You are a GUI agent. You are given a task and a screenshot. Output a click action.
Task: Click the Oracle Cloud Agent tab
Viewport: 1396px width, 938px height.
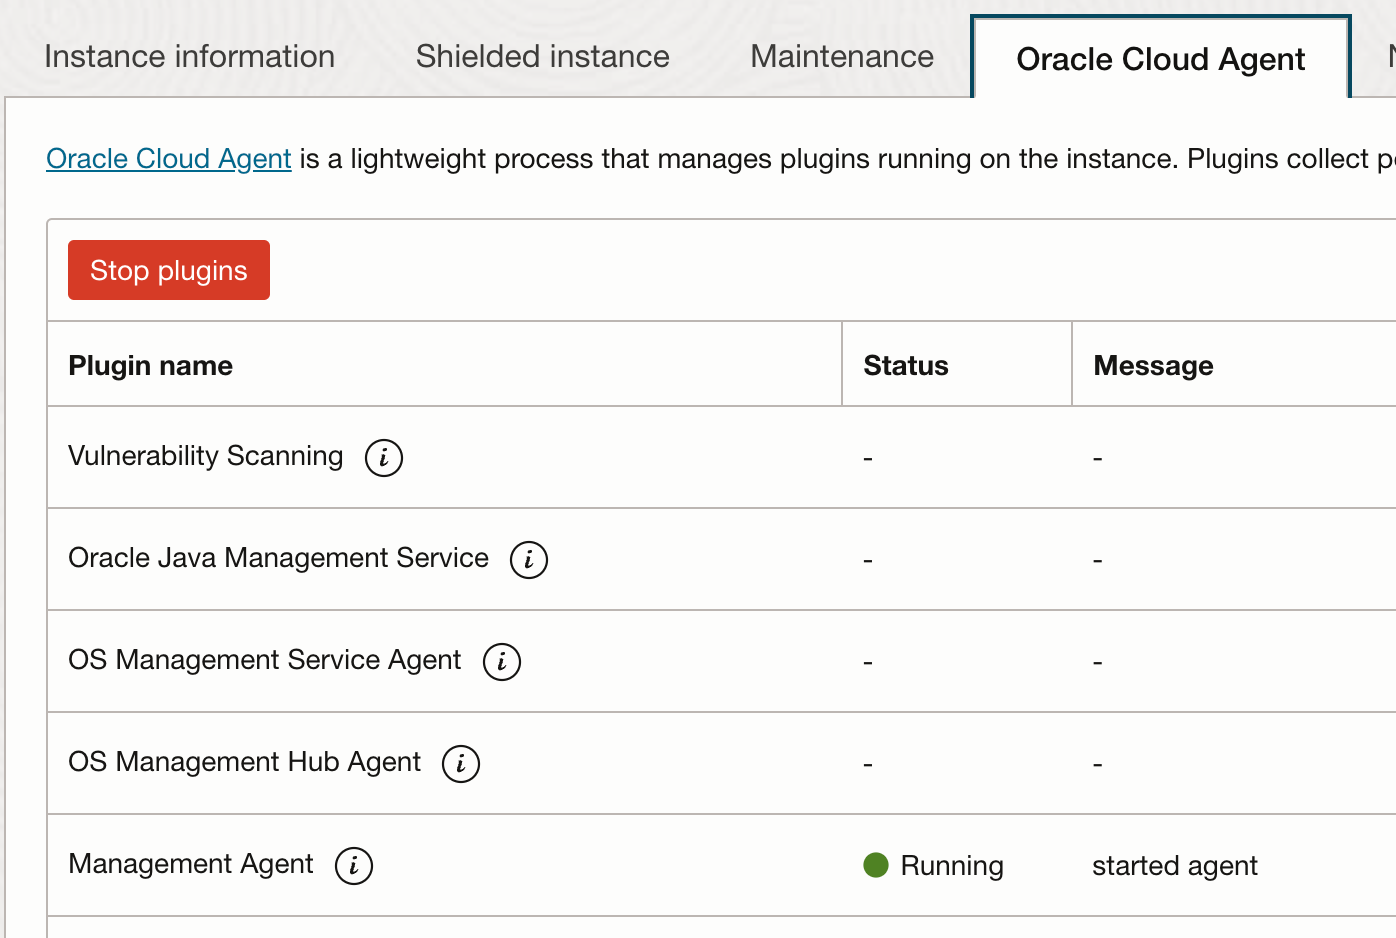tap(1160, 59)
